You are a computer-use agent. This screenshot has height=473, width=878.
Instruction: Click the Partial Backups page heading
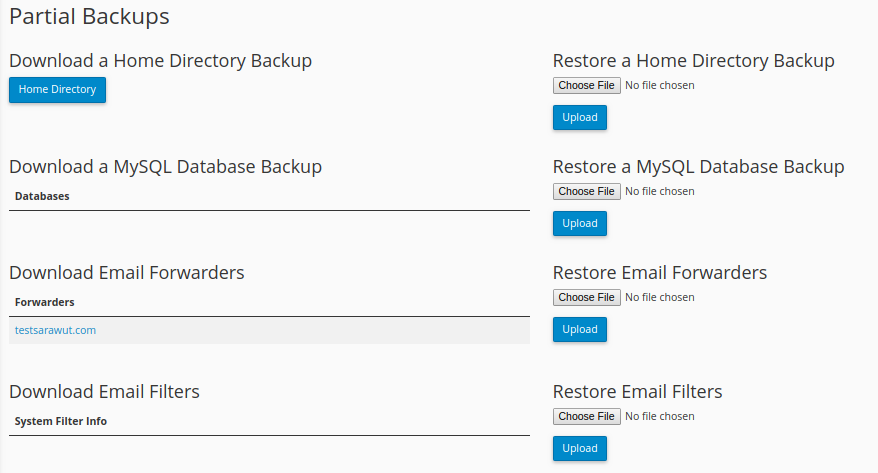click(x=89, y=17)
